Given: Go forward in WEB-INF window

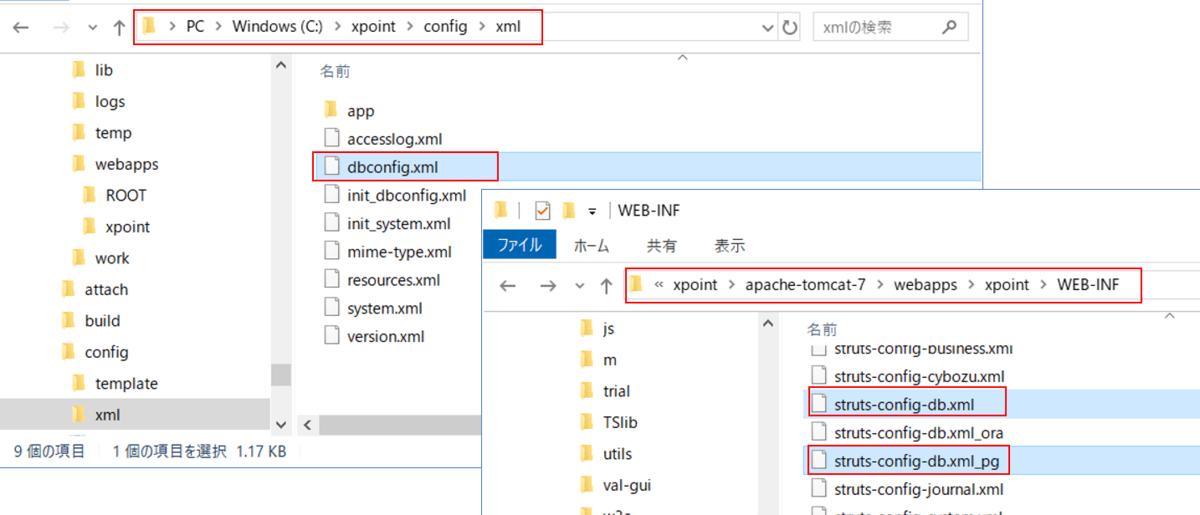Looking at the screenshot, I should tap(547, 286).
